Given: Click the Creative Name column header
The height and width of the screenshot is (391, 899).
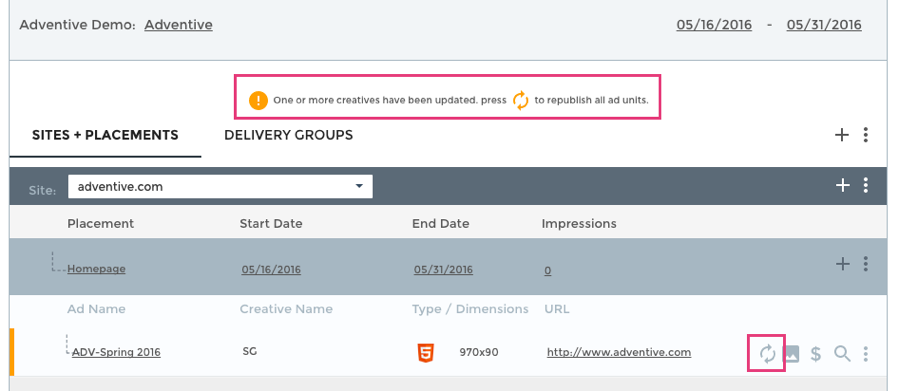Looking at the screenshot, I should (286, 309).
